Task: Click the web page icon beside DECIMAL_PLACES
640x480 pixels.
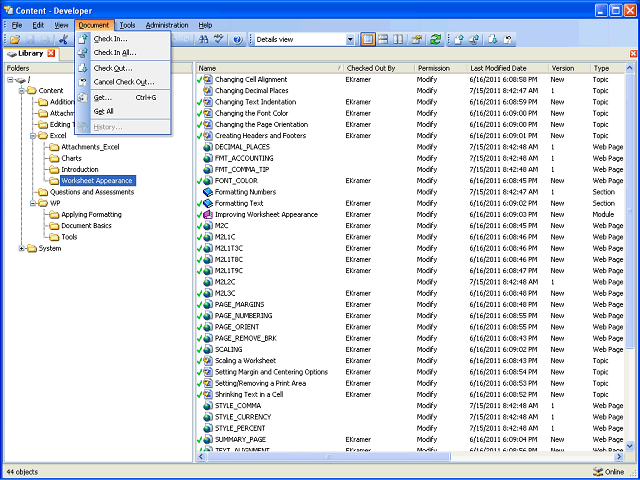Action: tap(208, 147)
